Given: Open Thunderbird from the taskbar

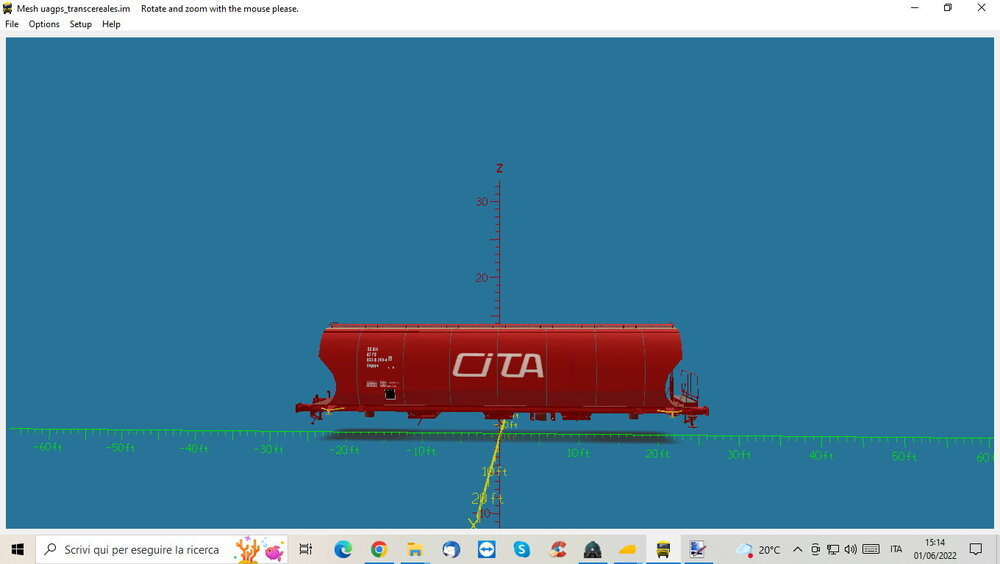Looking at the screenshot, I should pyautogui.click(x=450, y=549).
